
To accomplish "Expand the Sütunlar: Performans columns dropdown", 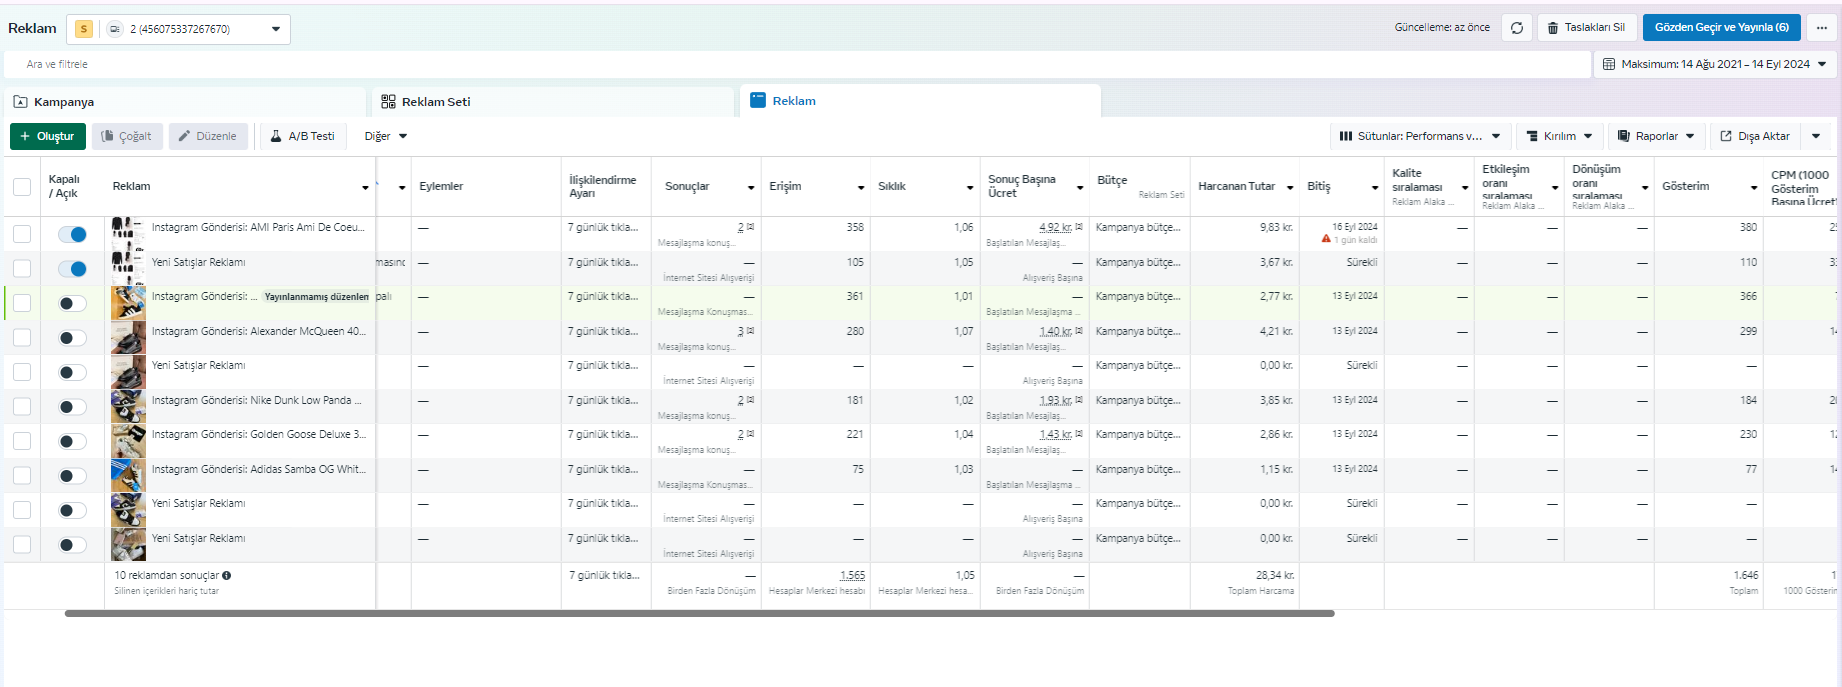I will (1420, 136).
